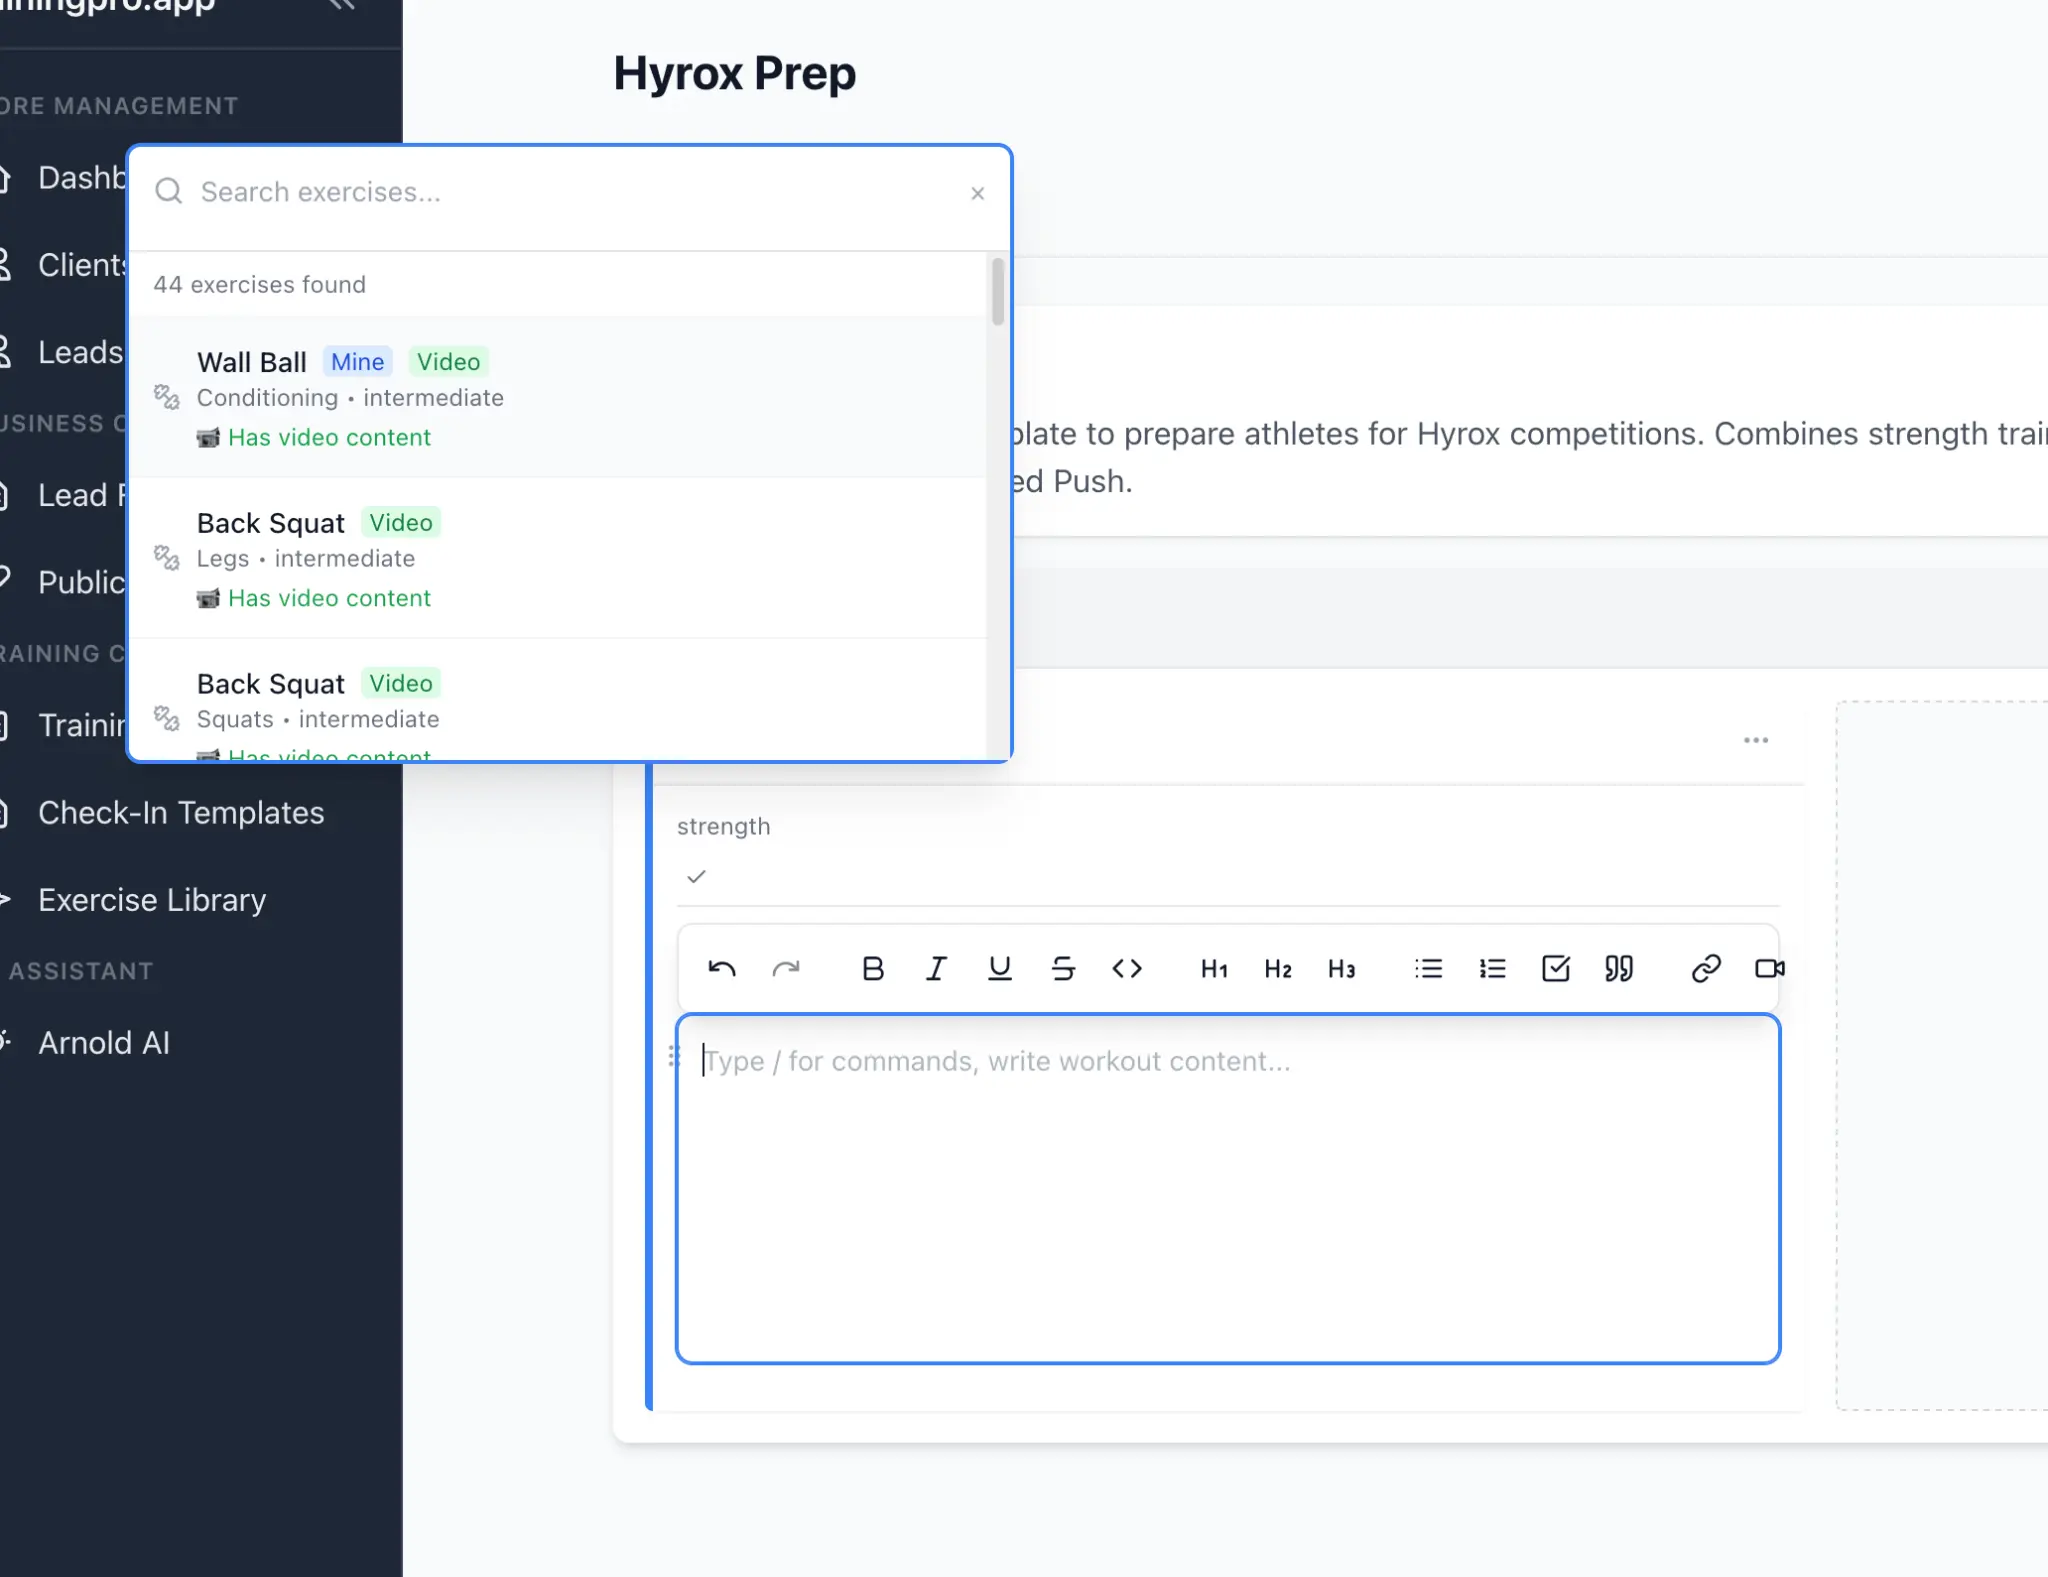This screenshot has width=2048, height=1577.
Task: Insert video using camera icon
Action: pyautogui.click(x=1768, y=968)
